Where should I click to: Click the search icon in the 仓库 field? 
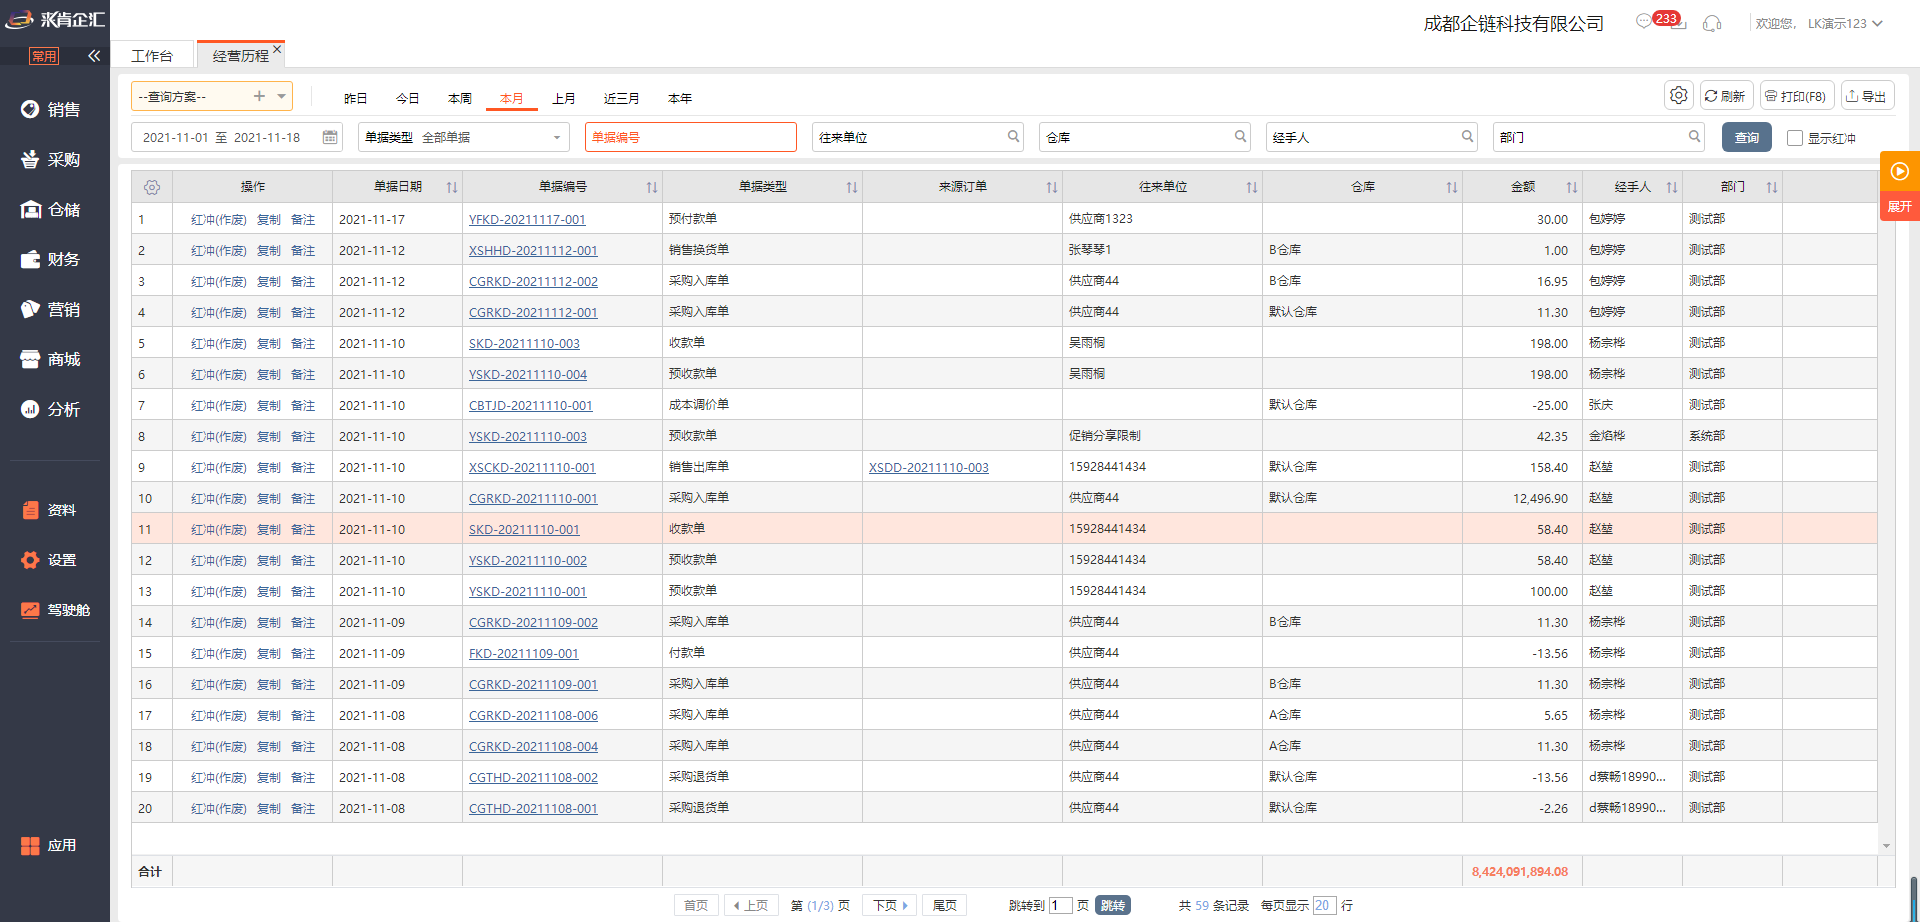pyautogui.click(x=1240, y=137)
